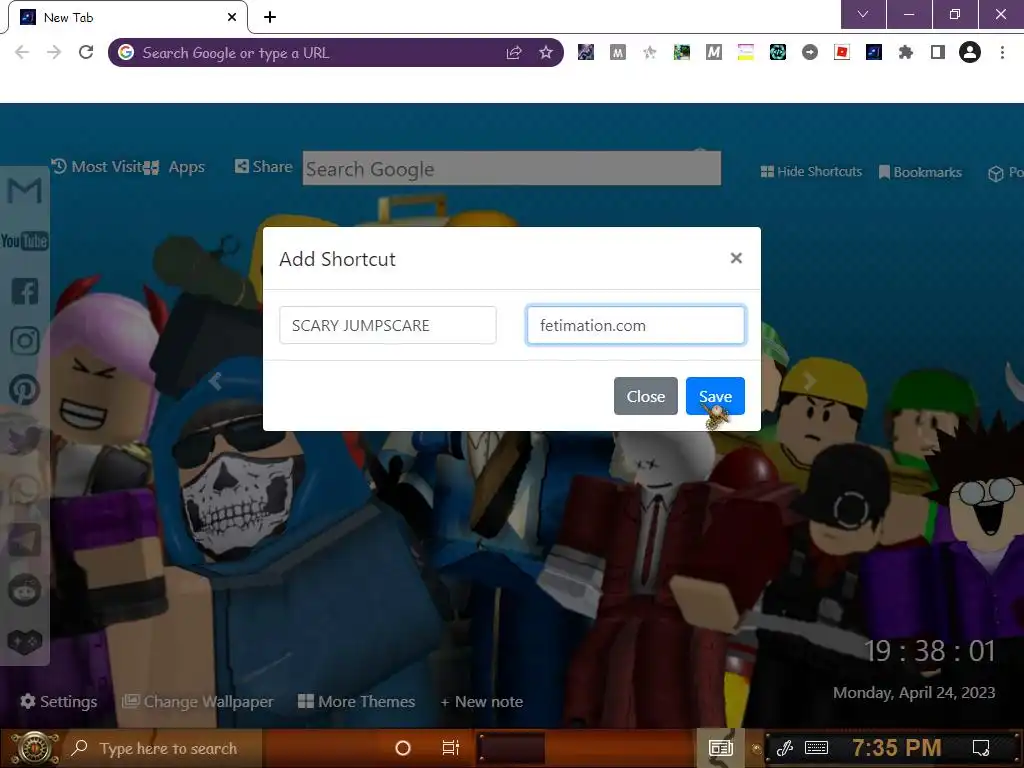Open the notification center icon

[x=980, y=748]
